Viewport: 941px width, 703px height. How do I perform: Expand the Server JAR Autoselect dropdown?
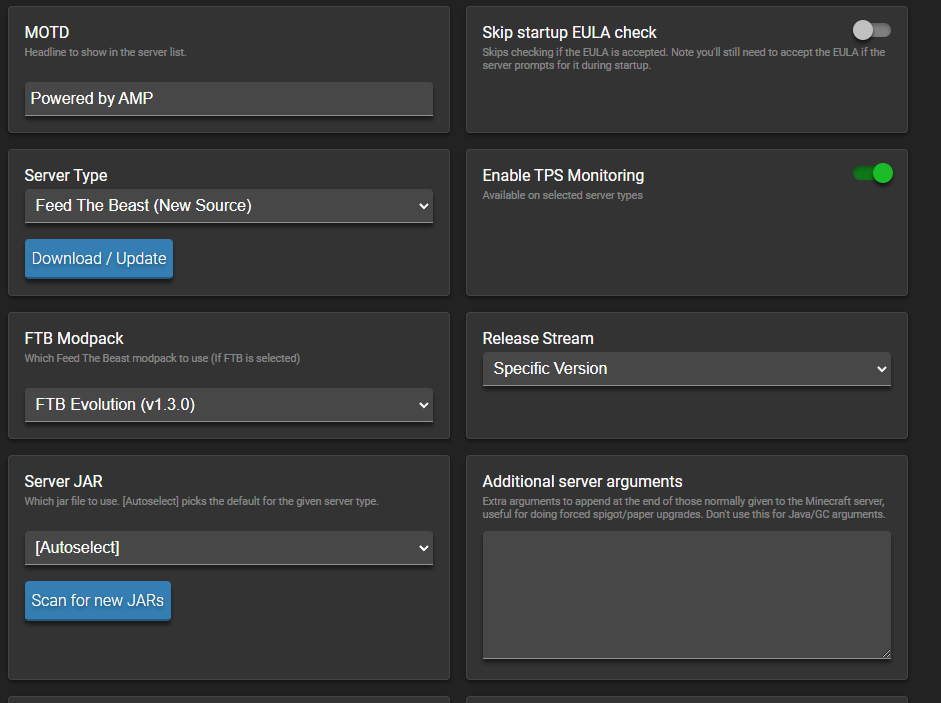pos(228,548)
